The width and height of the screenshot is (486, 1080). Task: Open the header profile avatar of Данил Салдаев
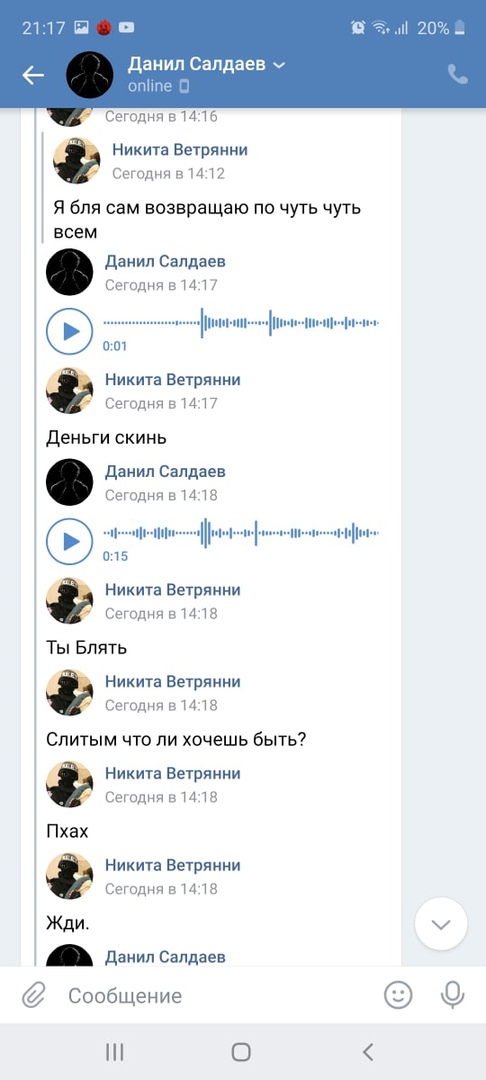point(89,75)
